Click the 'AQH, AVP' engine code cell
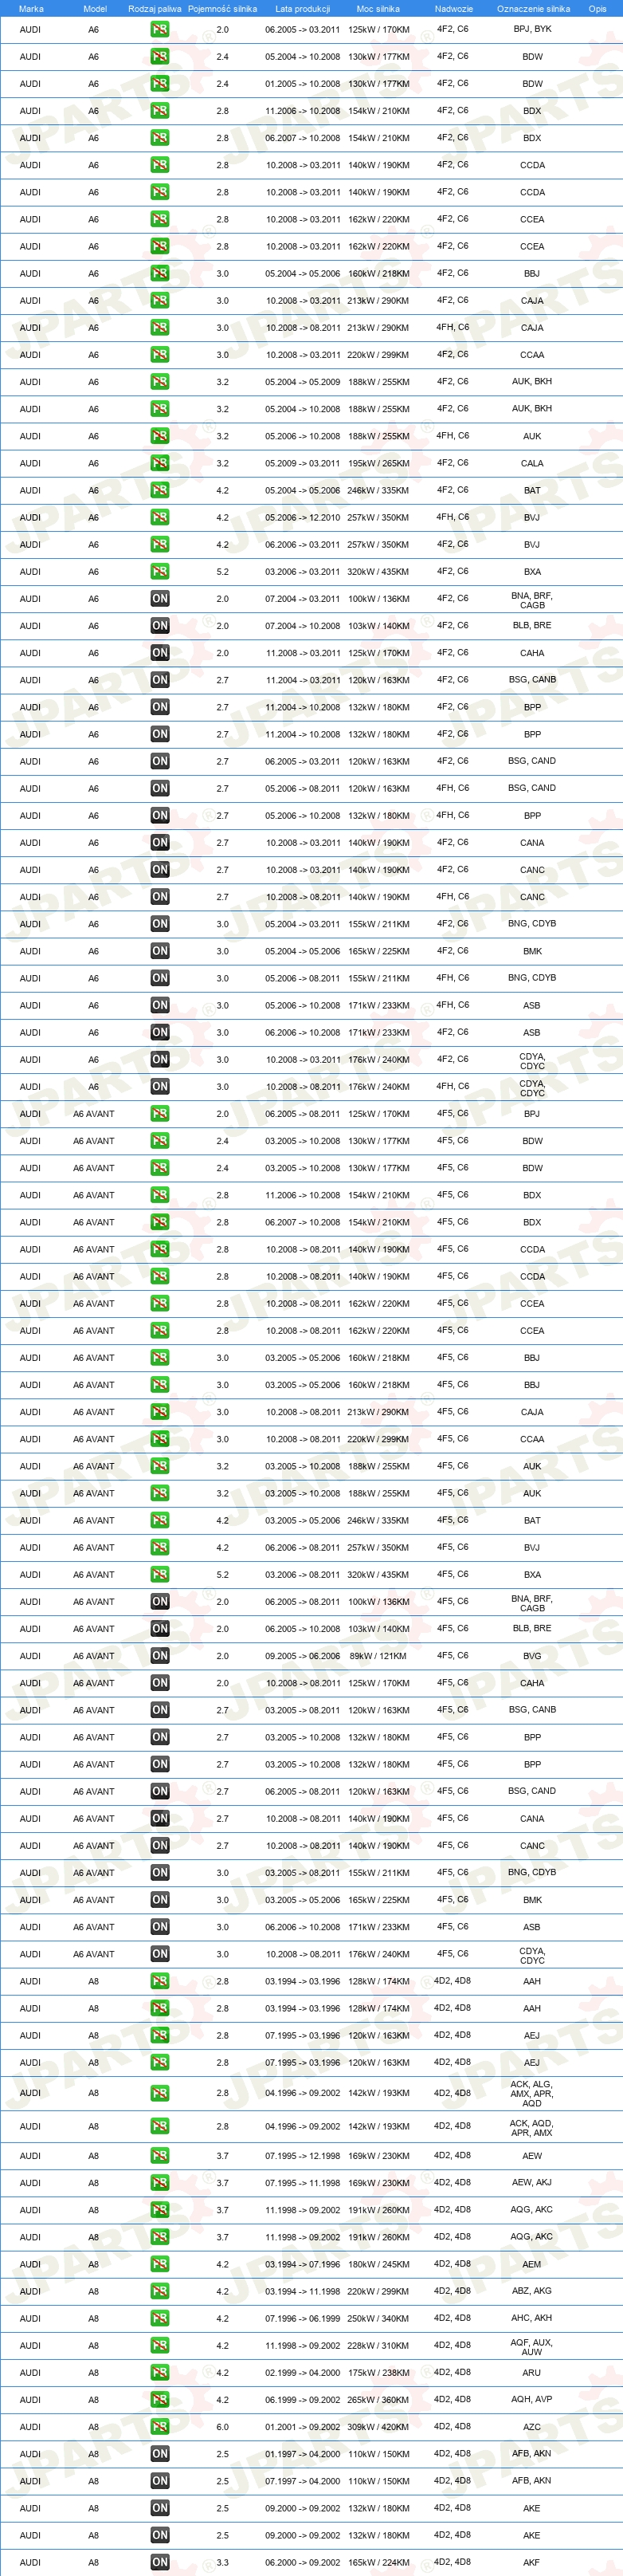The height and width of the screenshot is (2576, 623). click(532, 2400)
